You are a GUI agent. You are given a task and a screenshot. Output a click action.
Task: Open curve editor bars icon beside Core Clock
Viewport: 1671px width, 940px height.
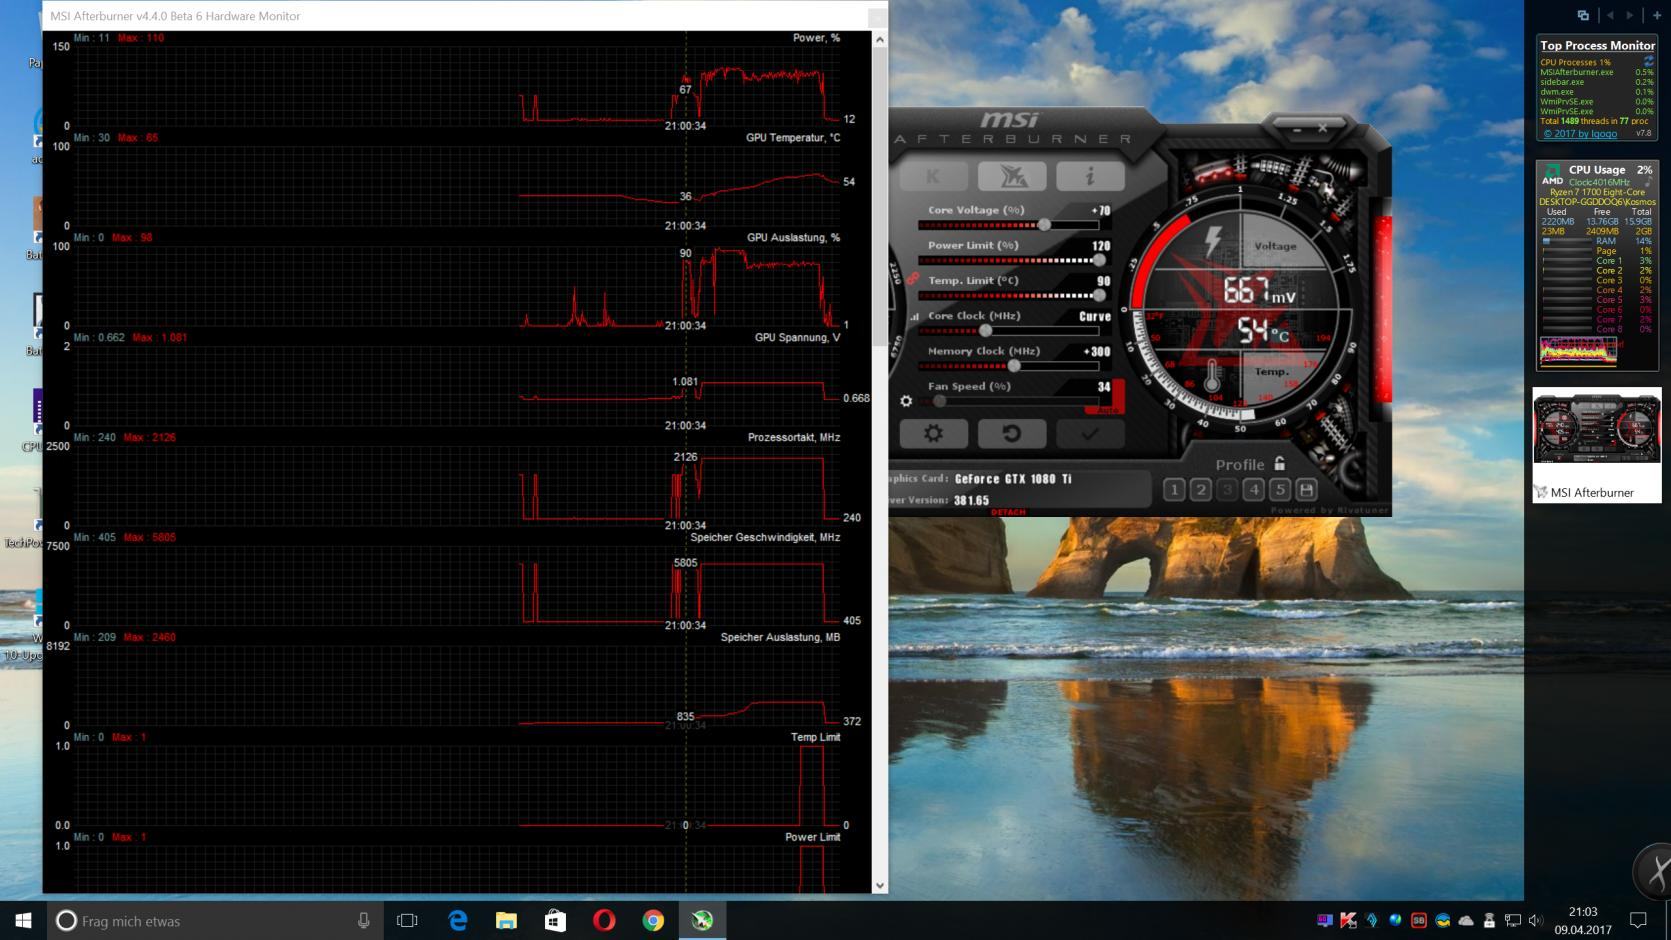914,317
